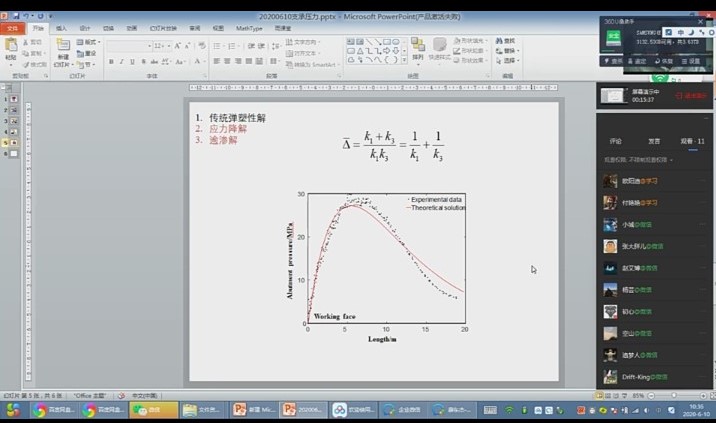The width and height of the screenshot is (716, 423).
Task: Open the slide Layout dropdown
Action: pos(89,42)
